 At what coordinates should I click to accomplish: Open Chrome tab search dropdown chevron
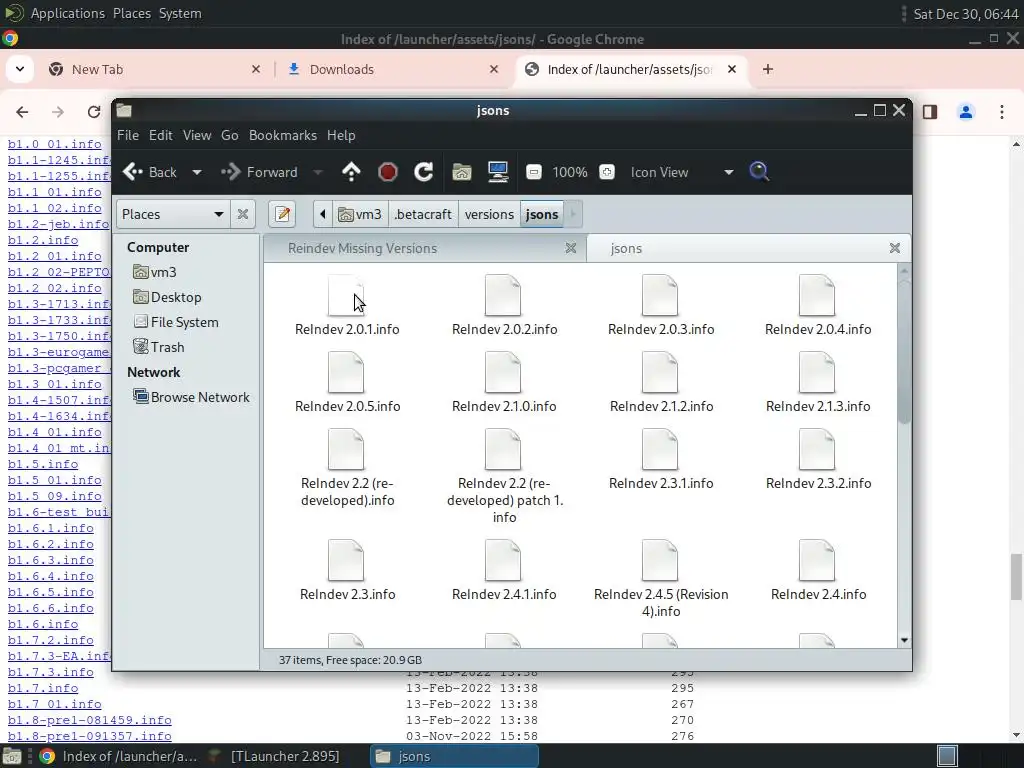tap(20, 69)
